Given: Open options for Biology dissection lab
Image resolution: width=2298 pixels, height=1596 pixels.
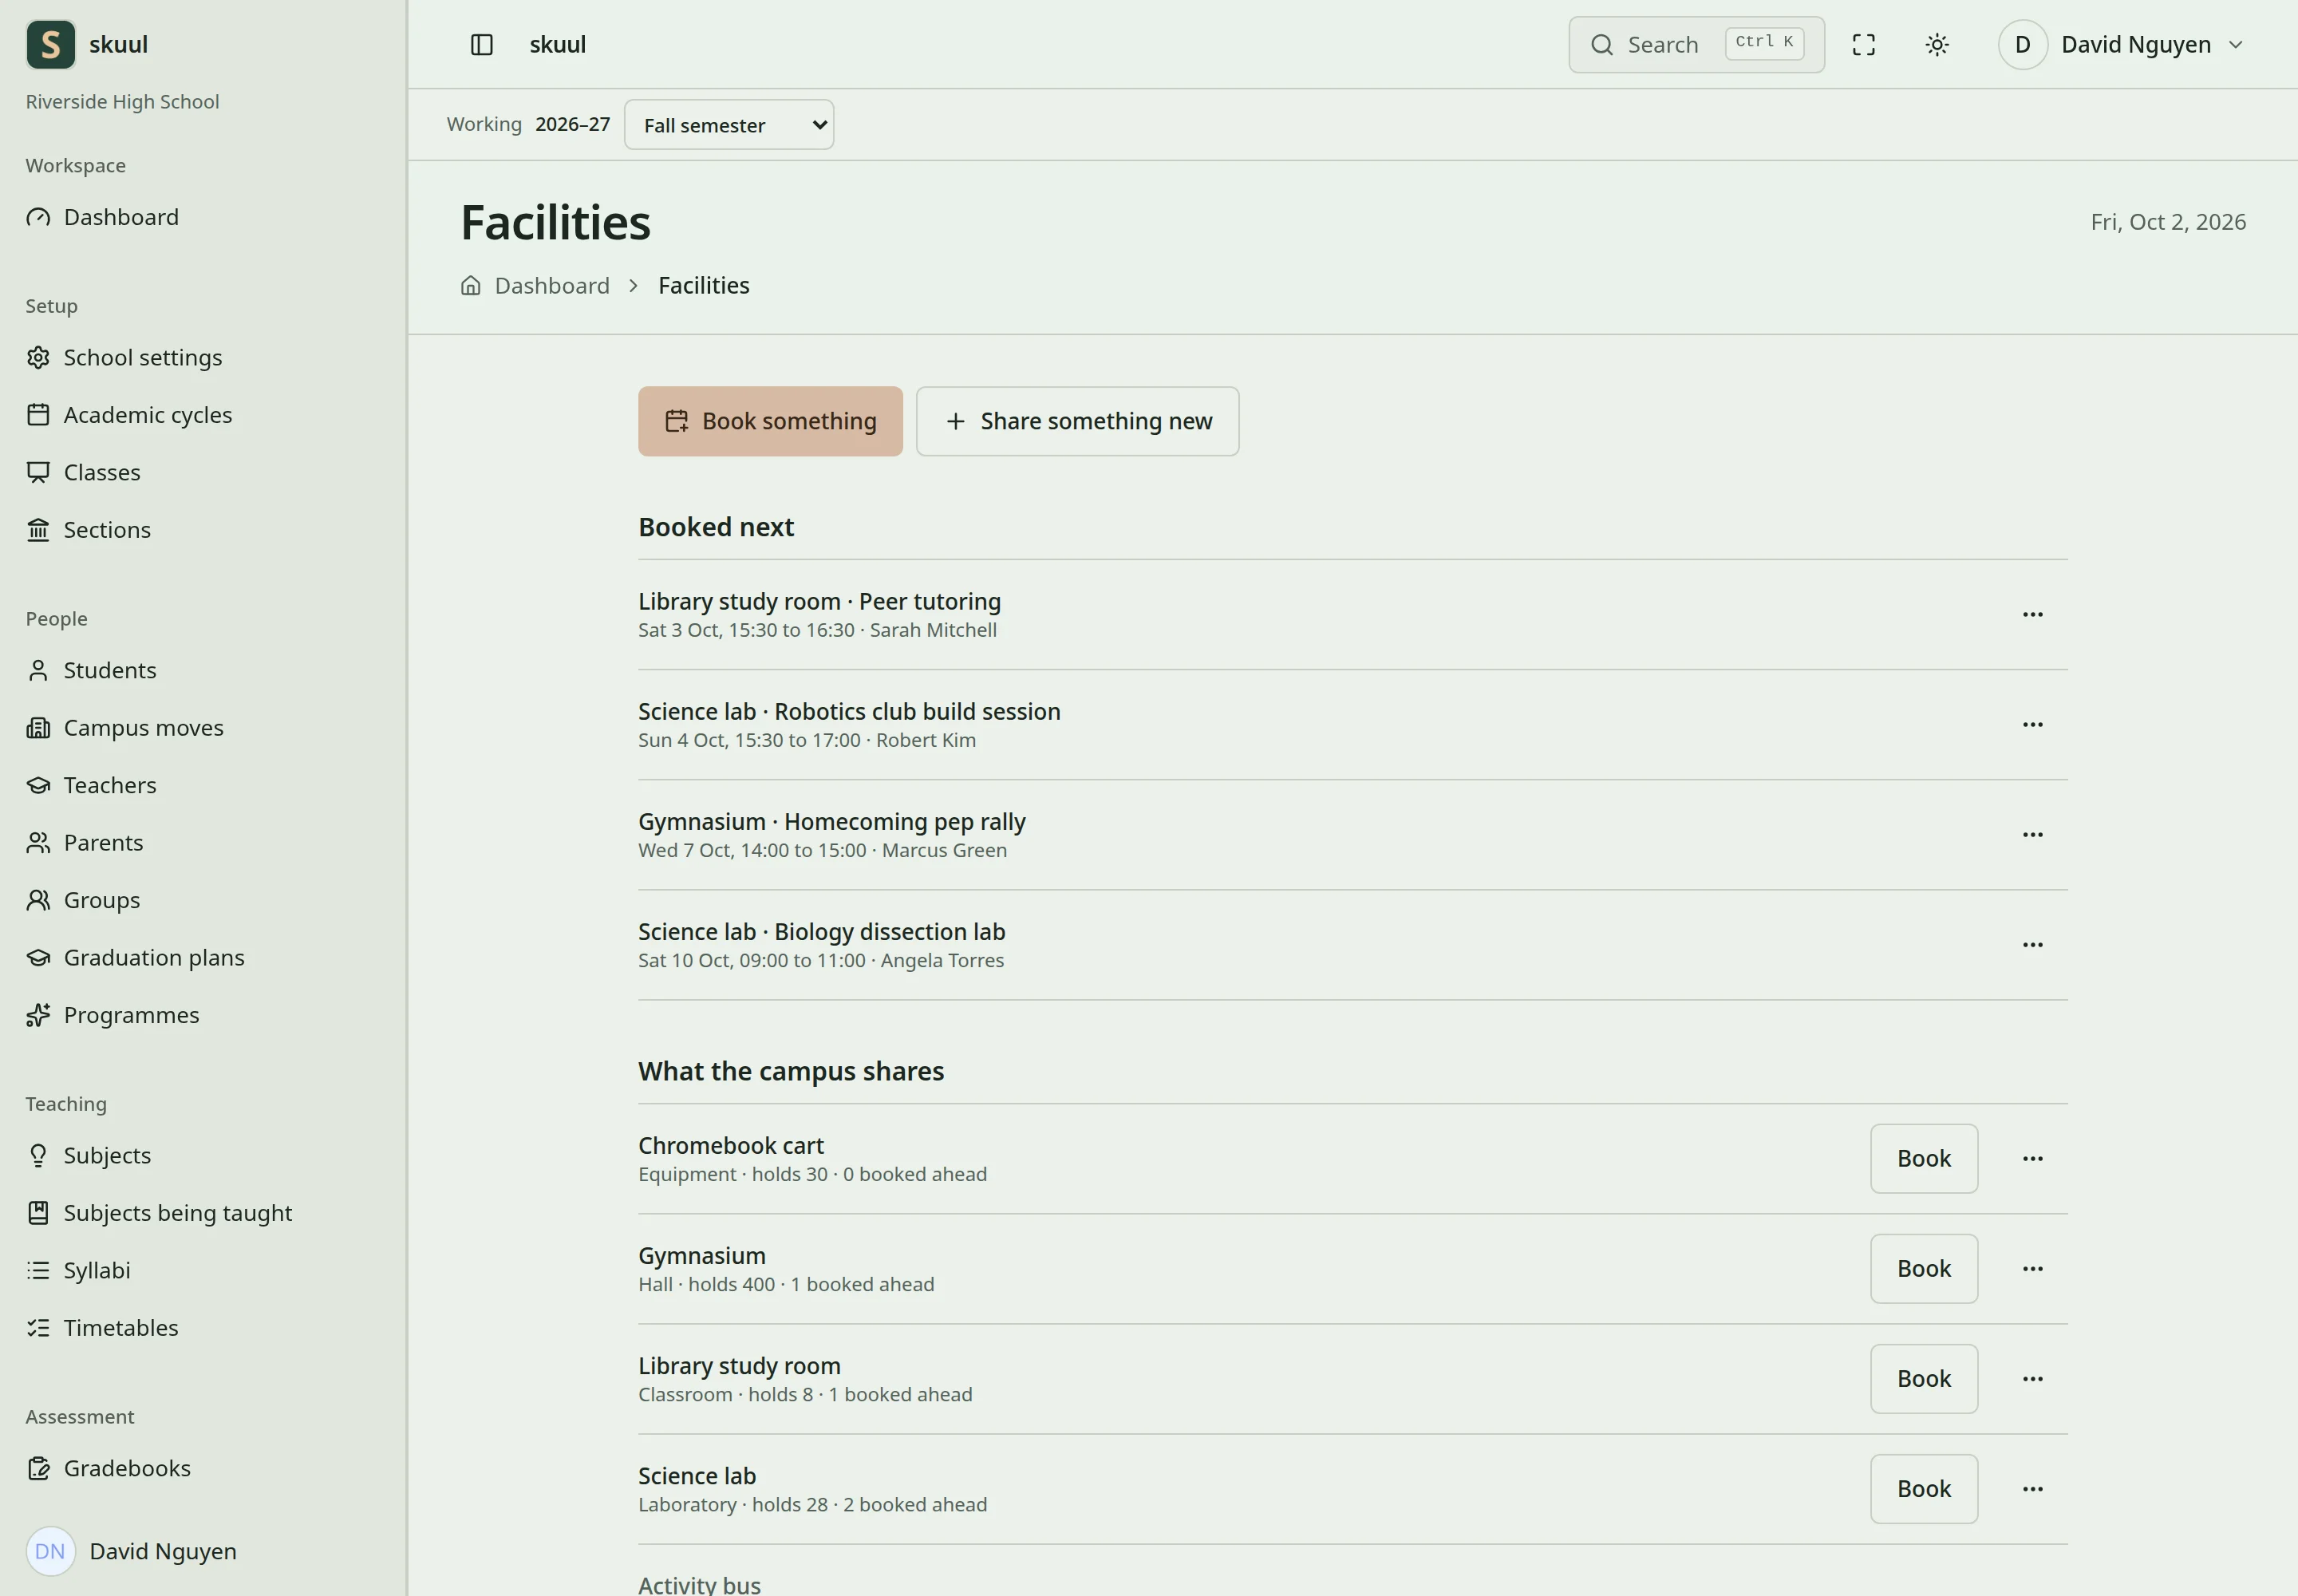Looking at the screenshot, I should (2032, 944).
